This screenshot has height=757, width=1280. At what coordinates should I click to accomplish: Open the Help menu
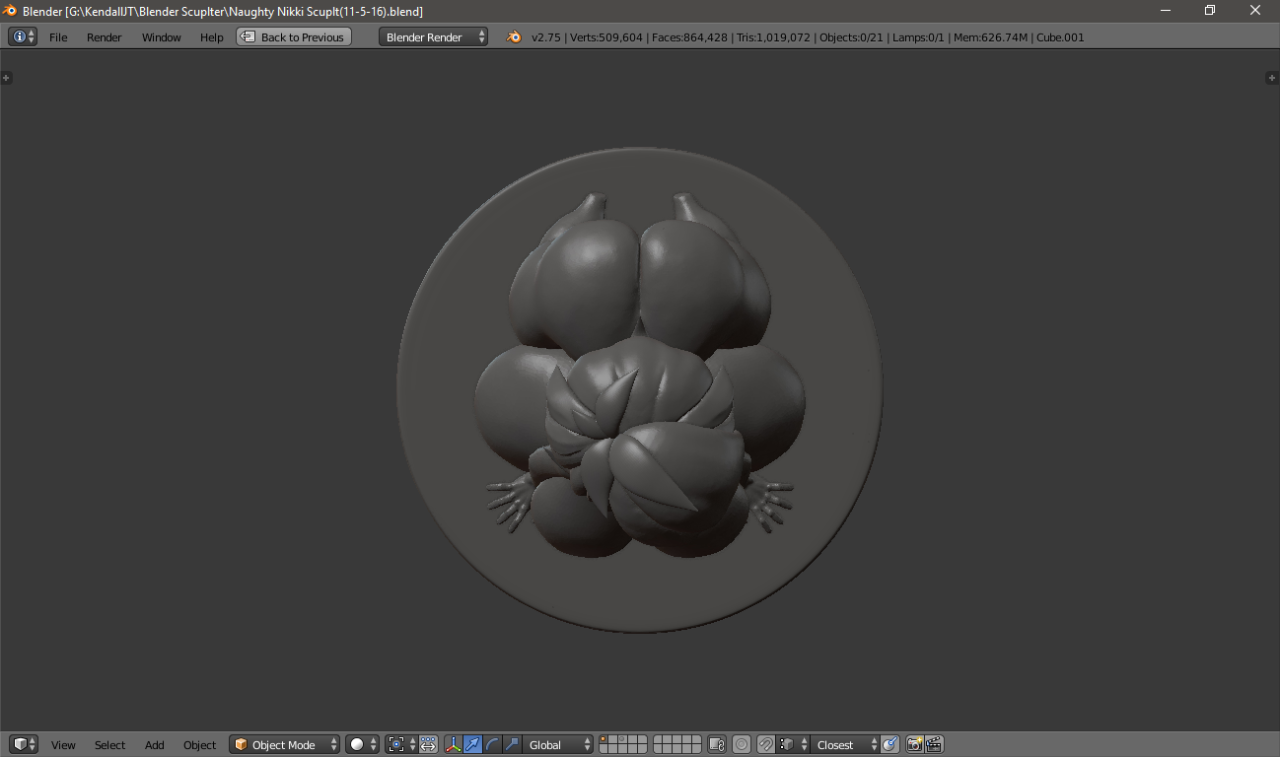(211, 37)
